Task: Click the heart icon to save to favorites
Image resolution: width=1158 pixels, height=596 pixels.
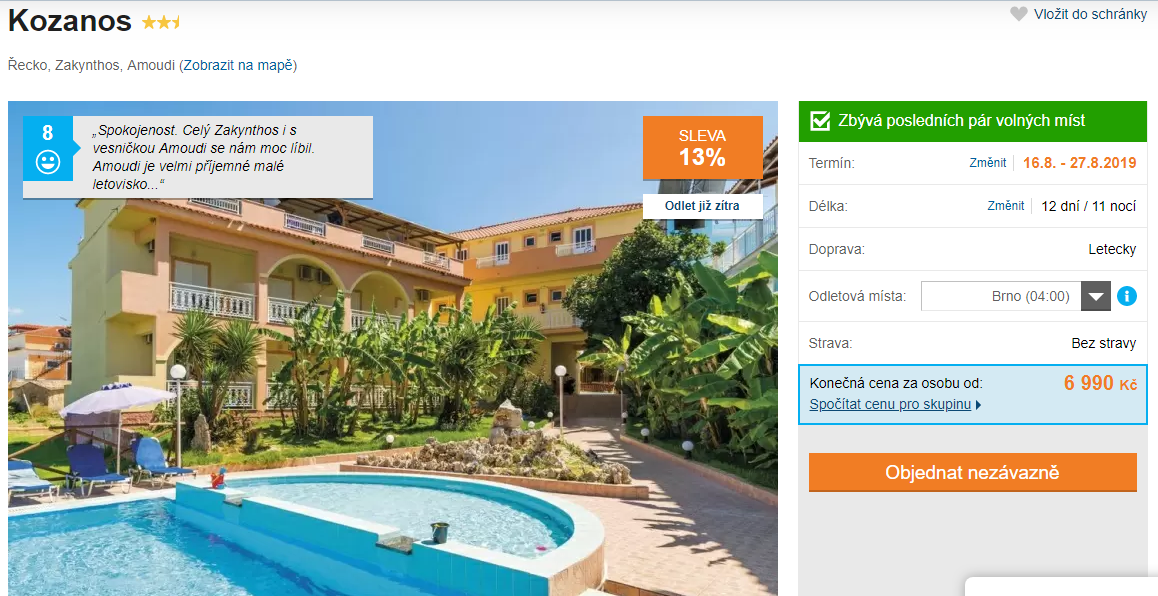Action: point(1019,14)
